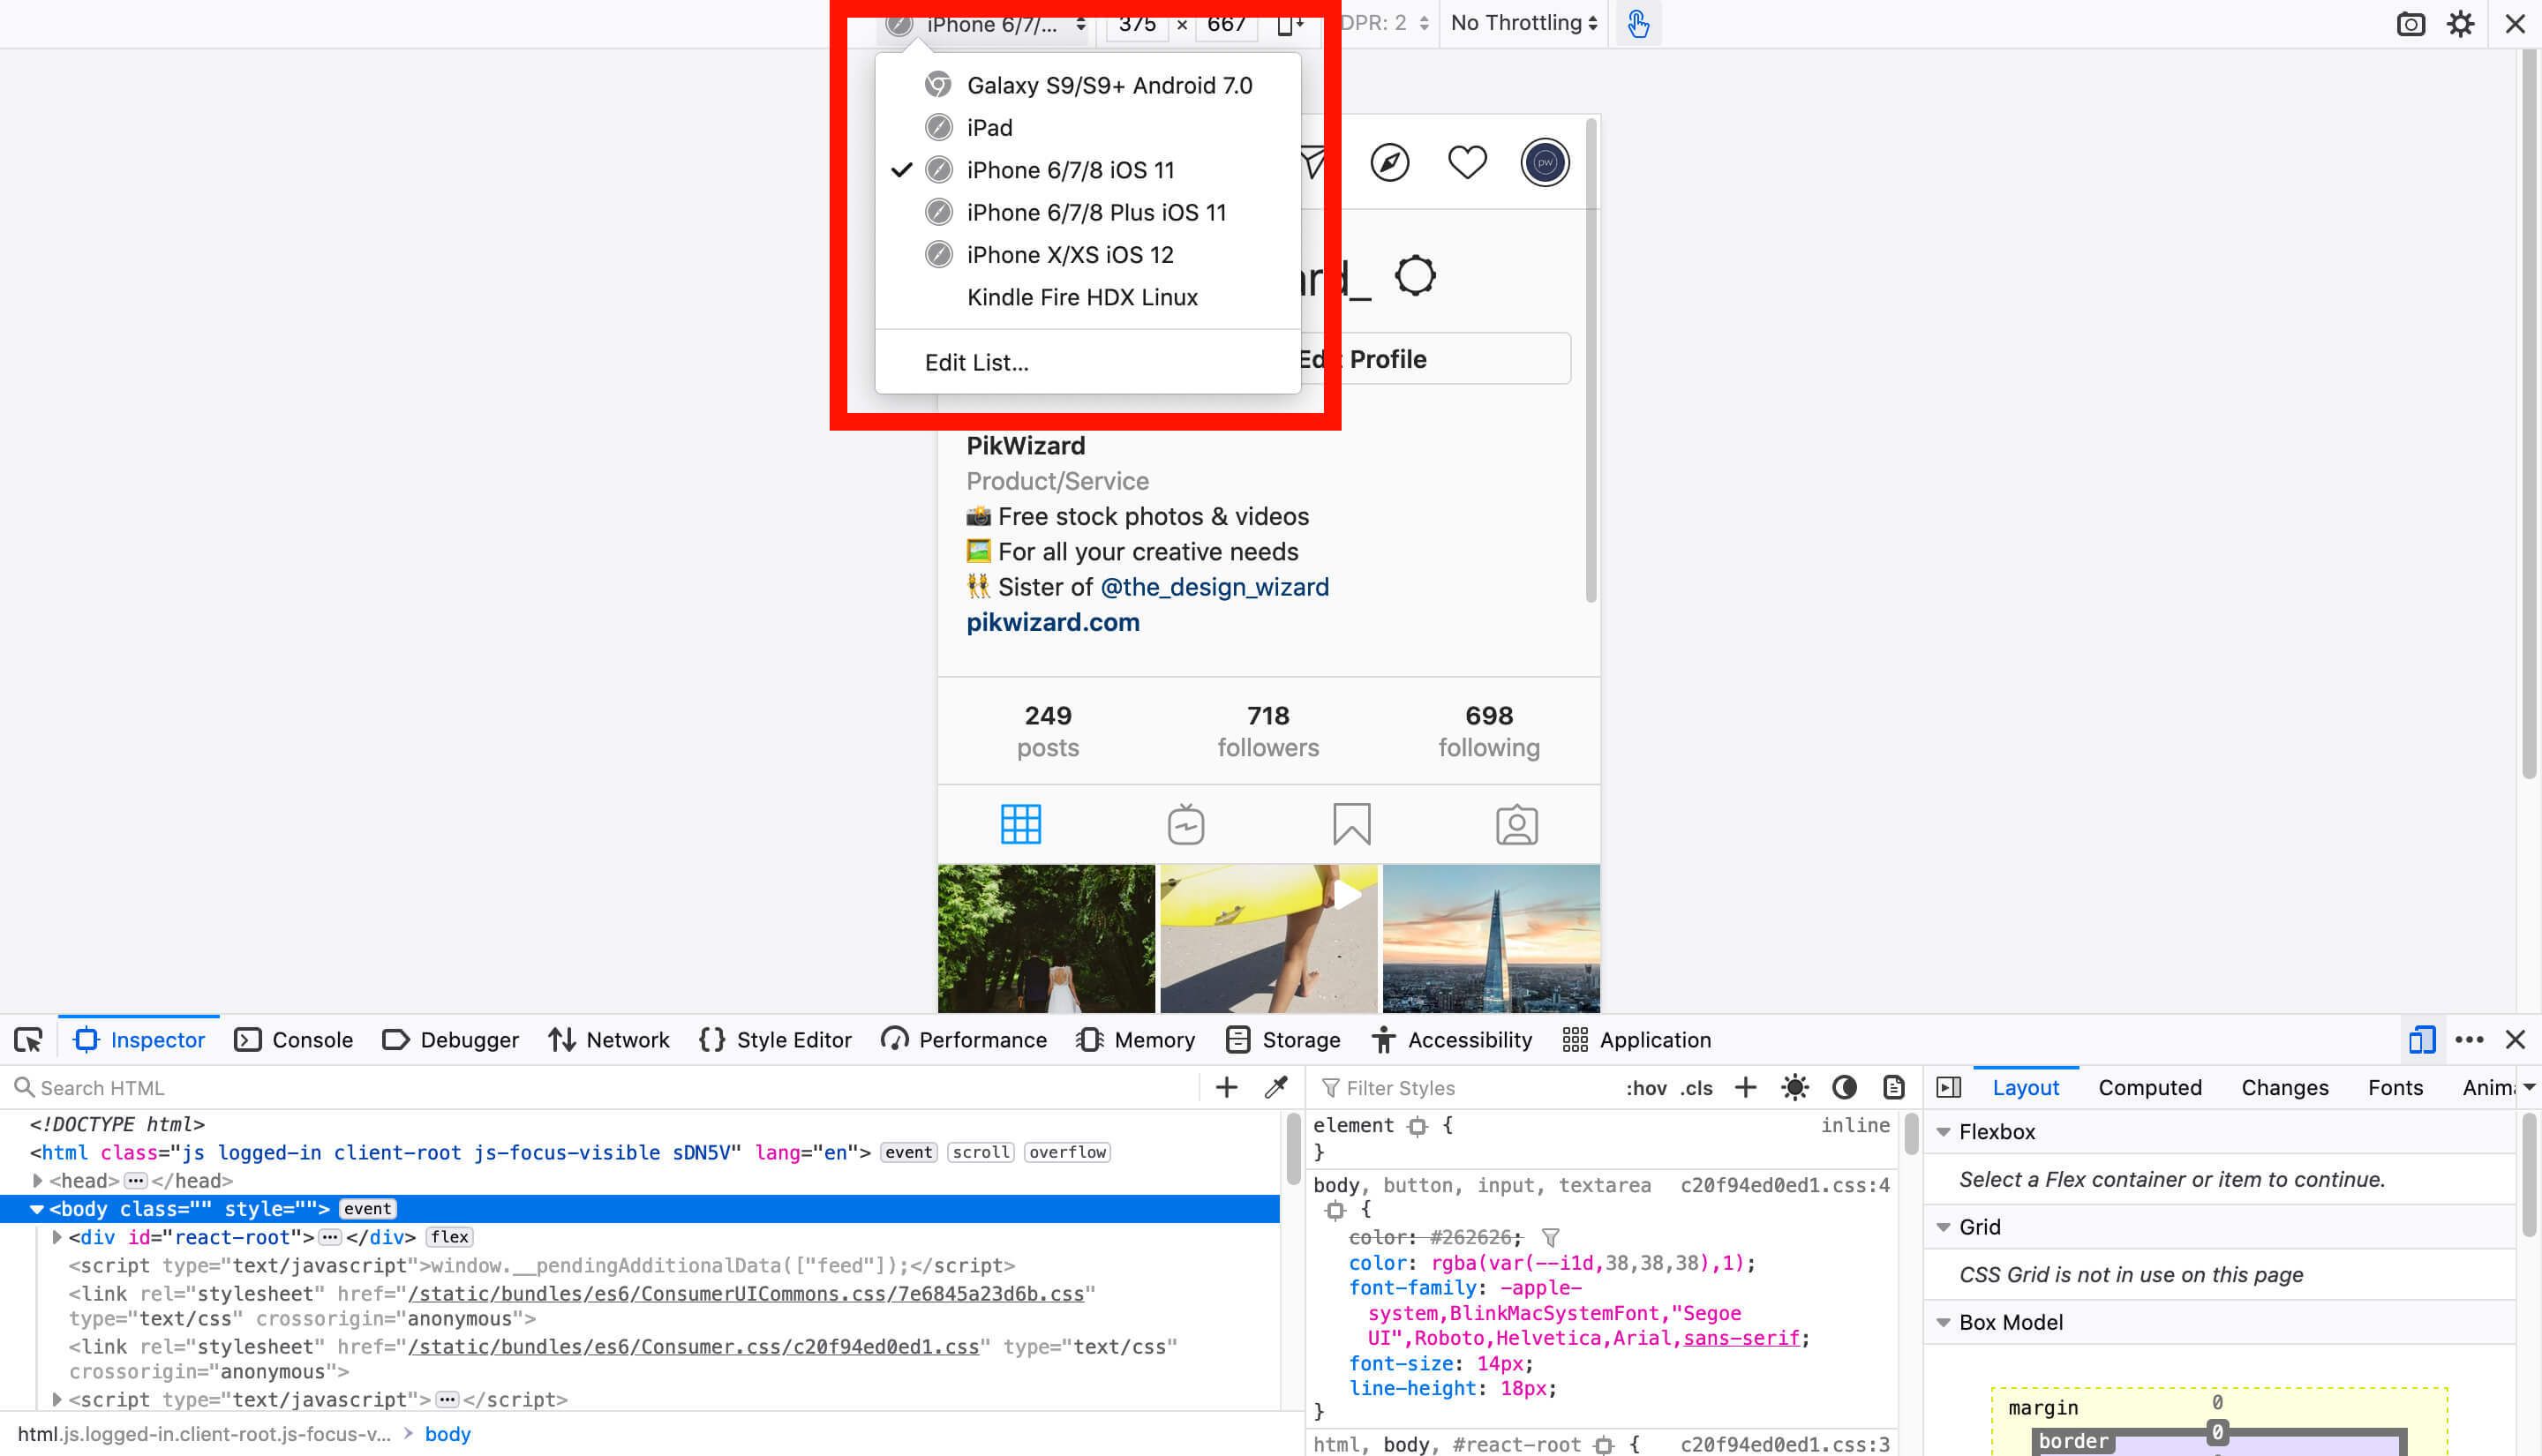The image size is (2542, 1456).
Task: Open responsive design mode settings gear
Action: pyautogui.click(x=2460, y=24)
